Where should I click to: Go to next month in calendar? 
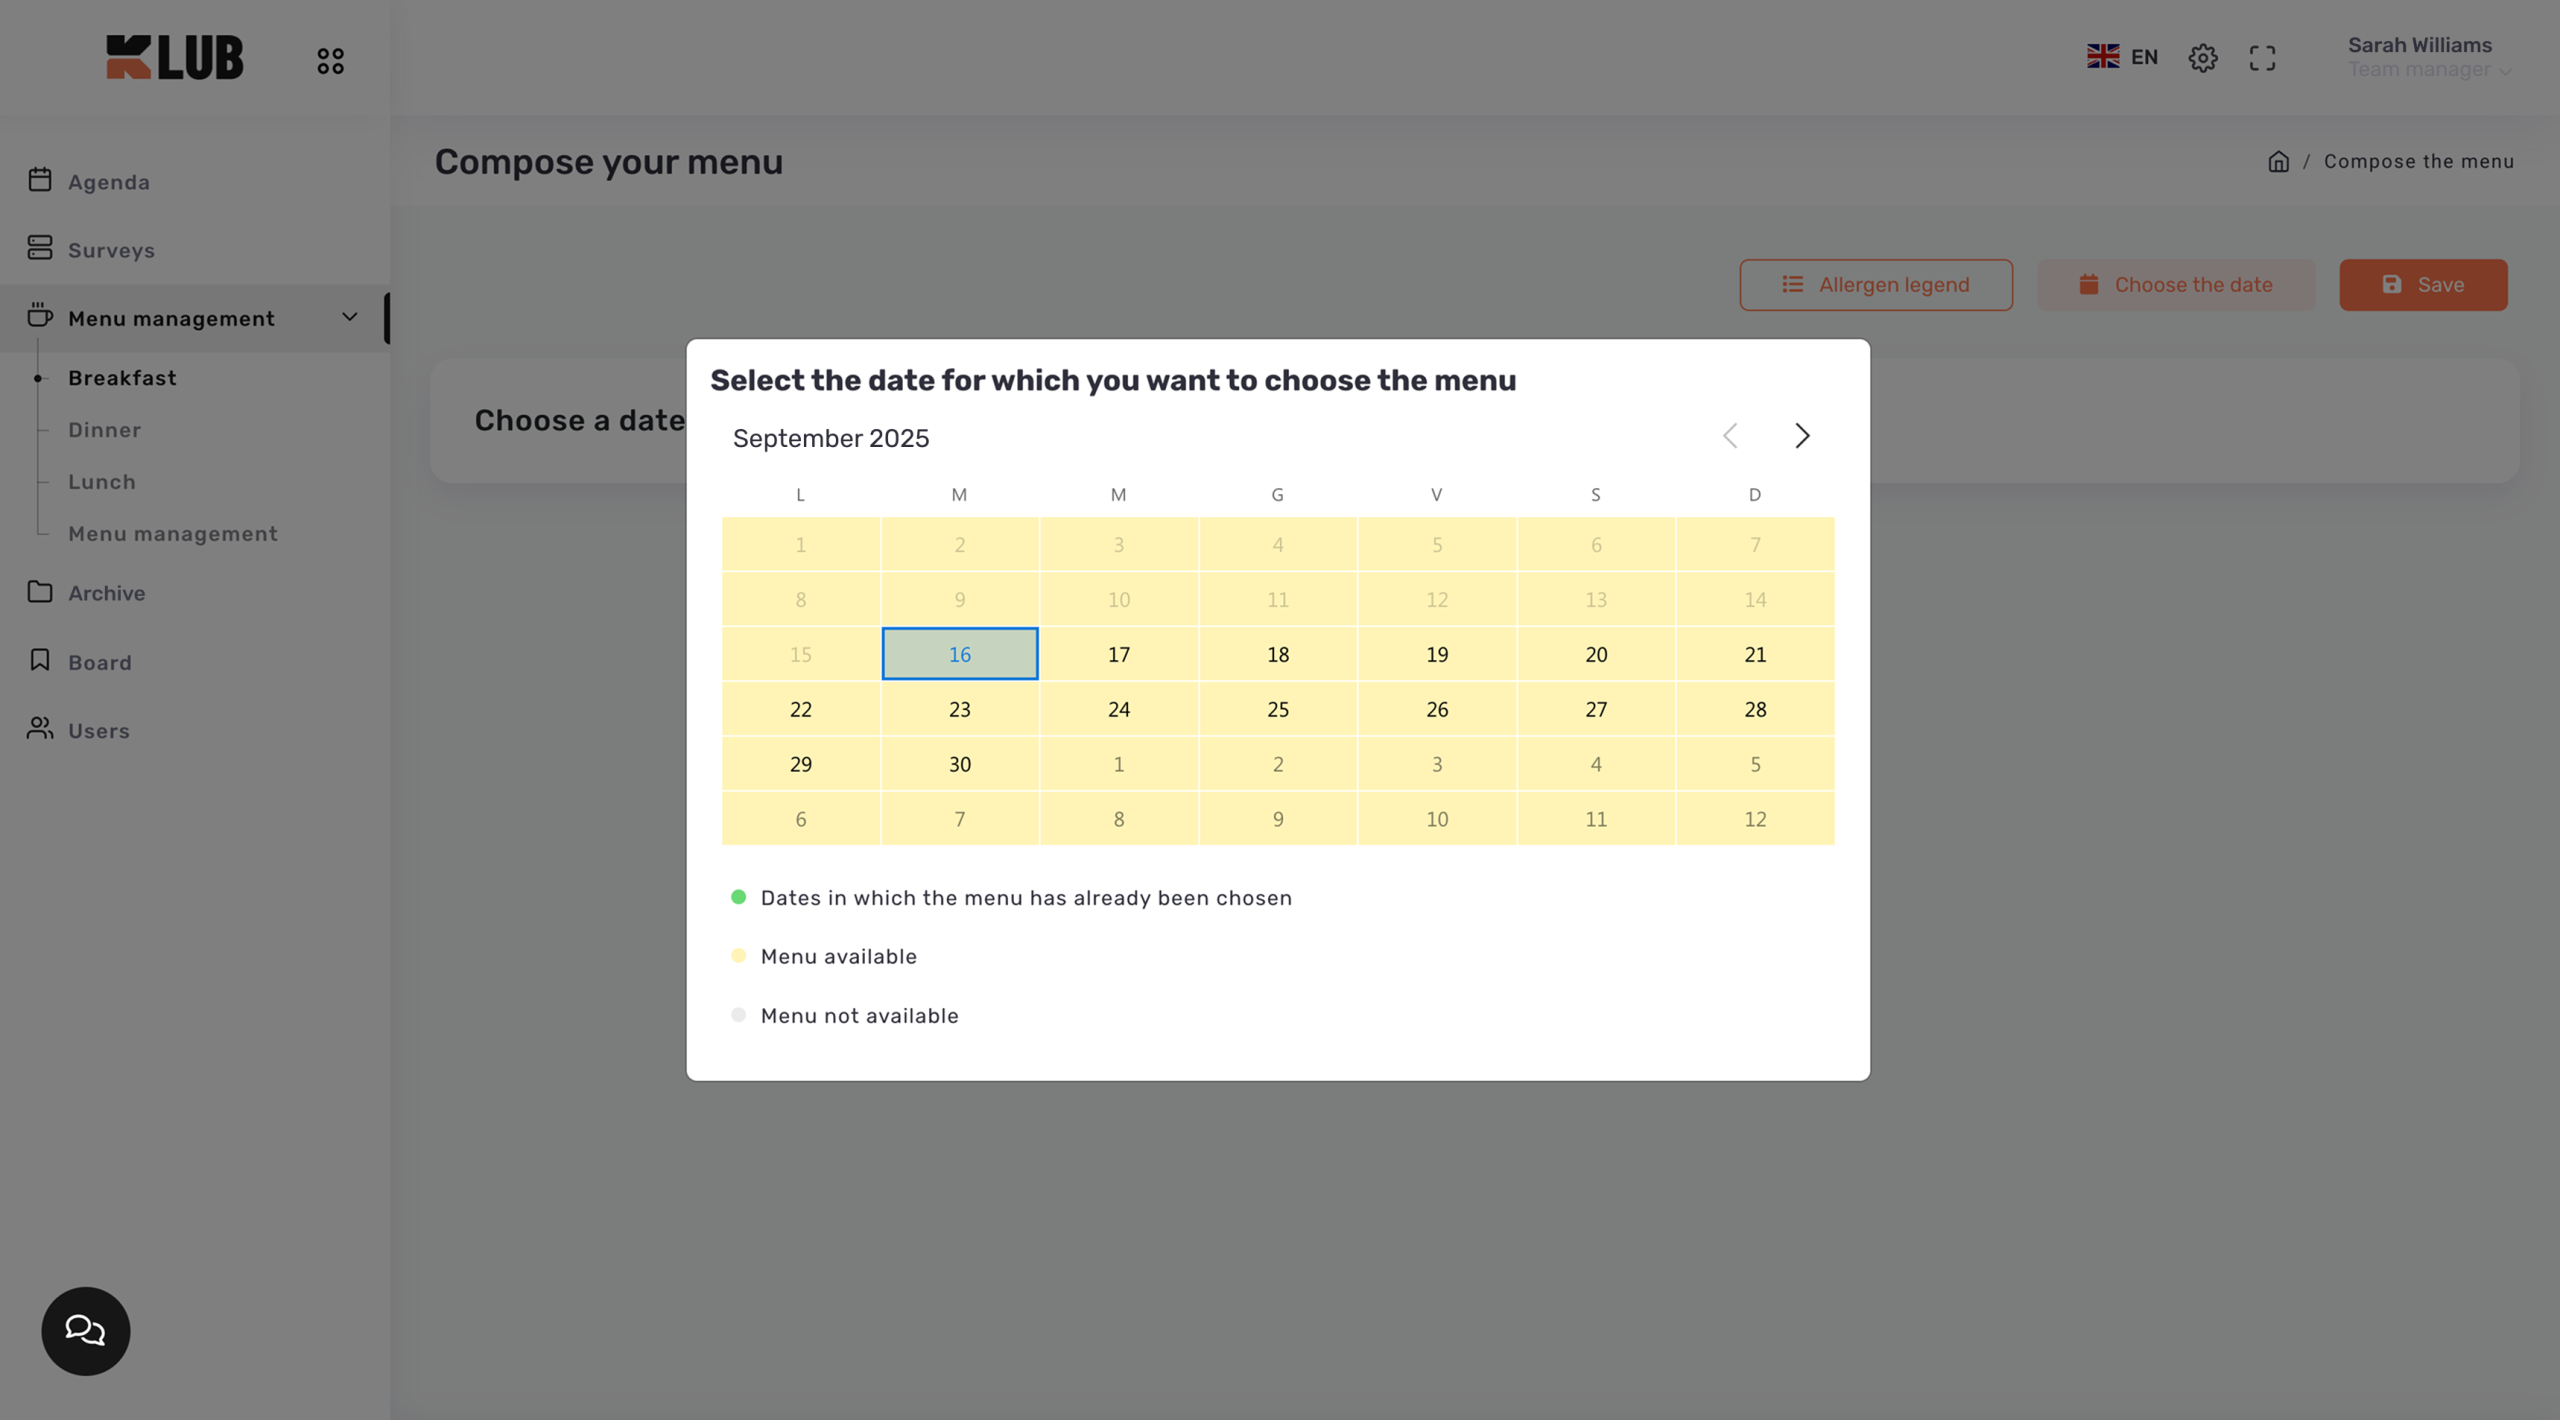[x=1801, y=436]
